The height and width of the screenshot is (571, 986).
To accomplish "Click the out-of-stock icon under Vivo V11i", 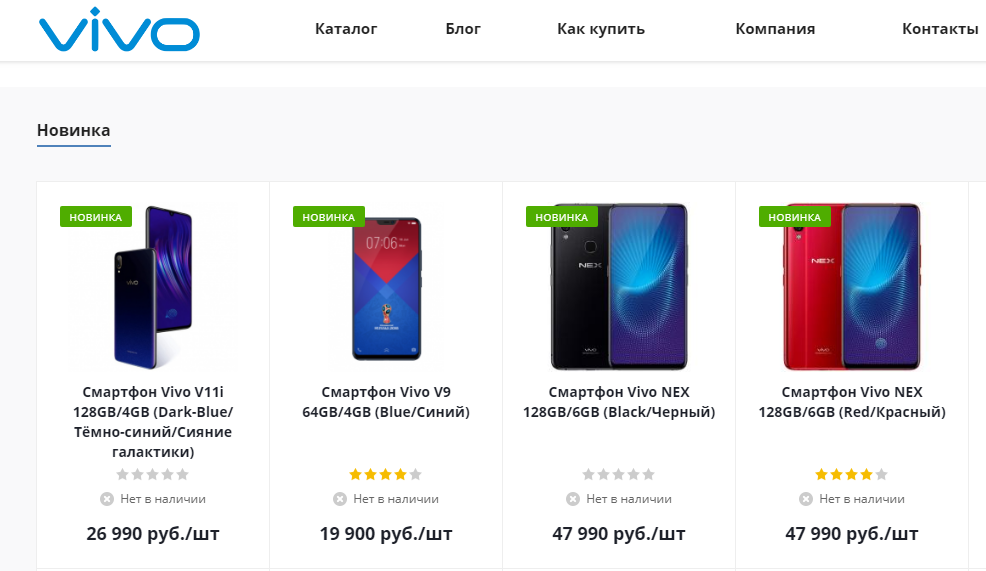I will point(107,499).
